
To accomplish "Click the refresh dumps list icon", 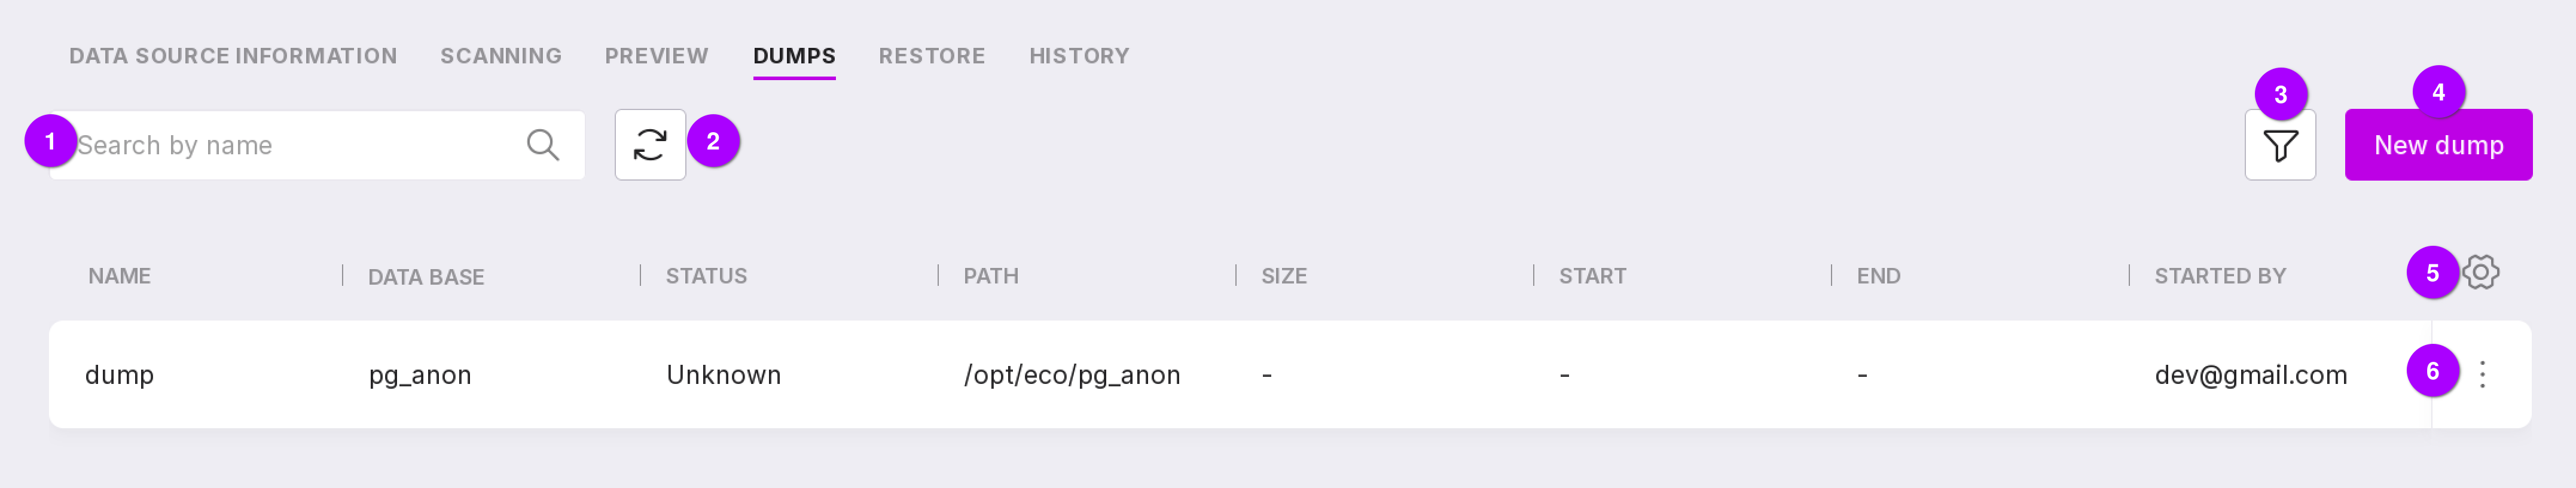I will (650, 145).
